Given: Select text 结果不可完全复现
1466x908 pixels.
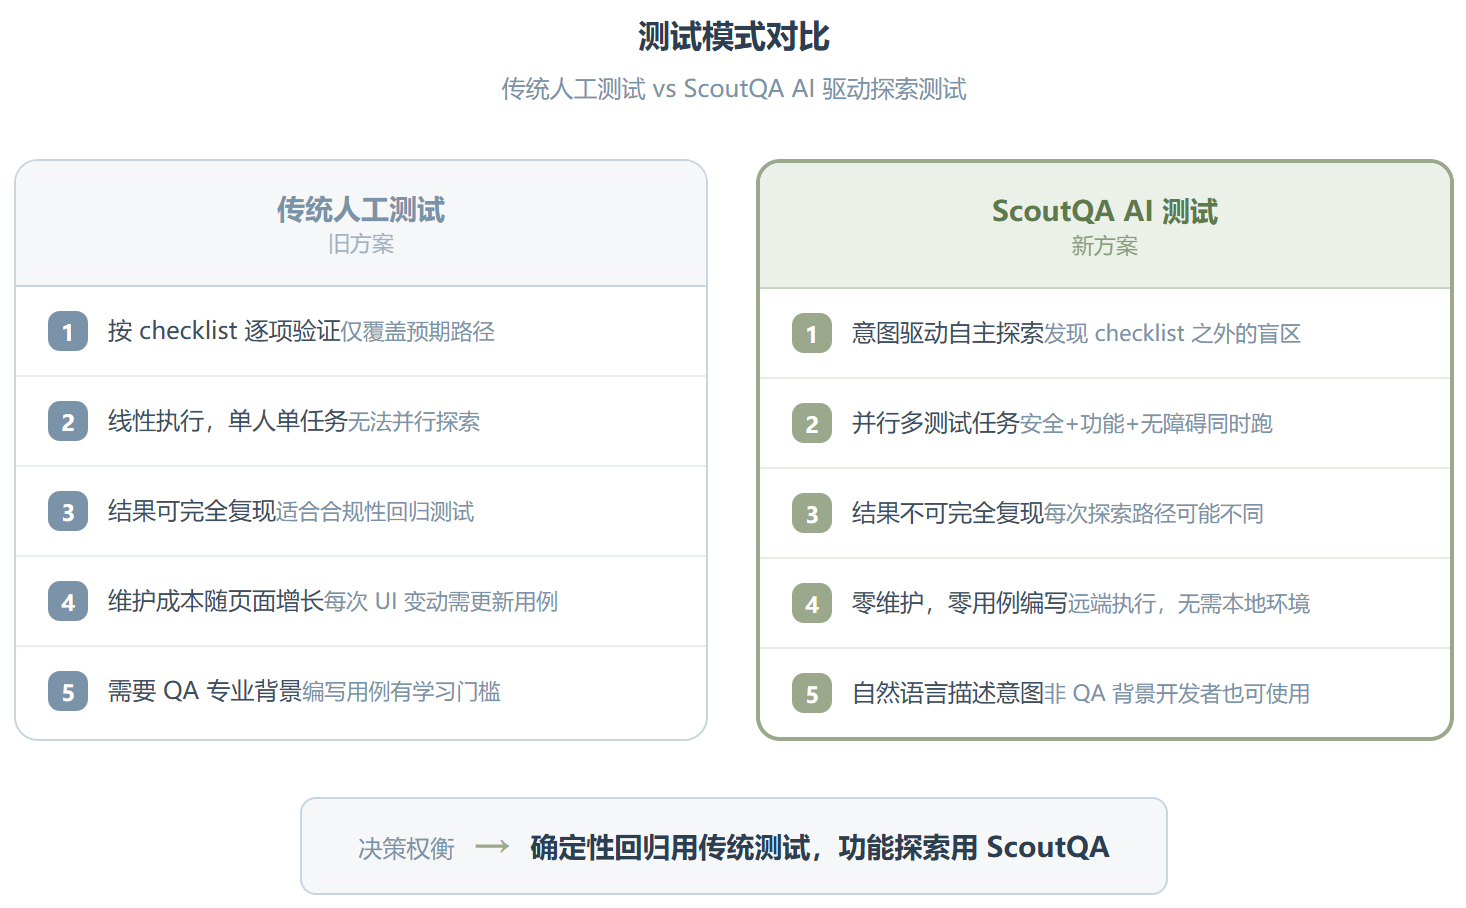Looking at the screenshot, I should (x=948, y=513).
